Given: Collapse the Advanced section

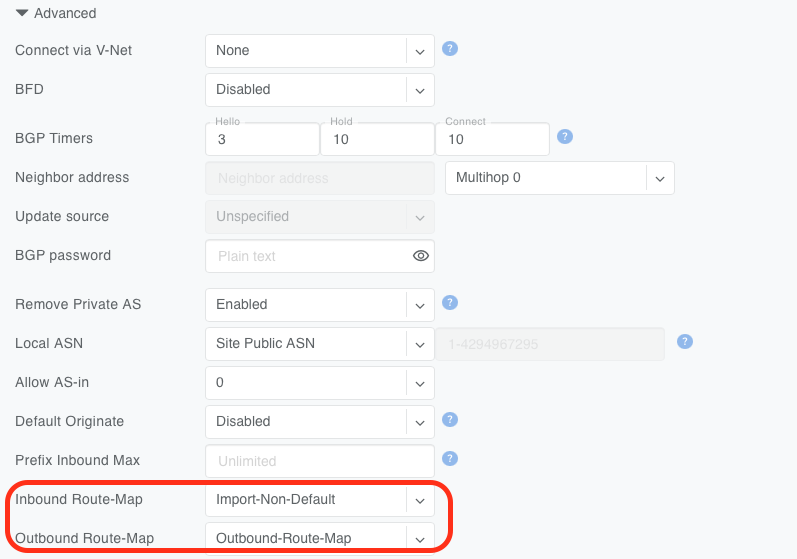Looking at the screenshot, I should coord(23,13).
